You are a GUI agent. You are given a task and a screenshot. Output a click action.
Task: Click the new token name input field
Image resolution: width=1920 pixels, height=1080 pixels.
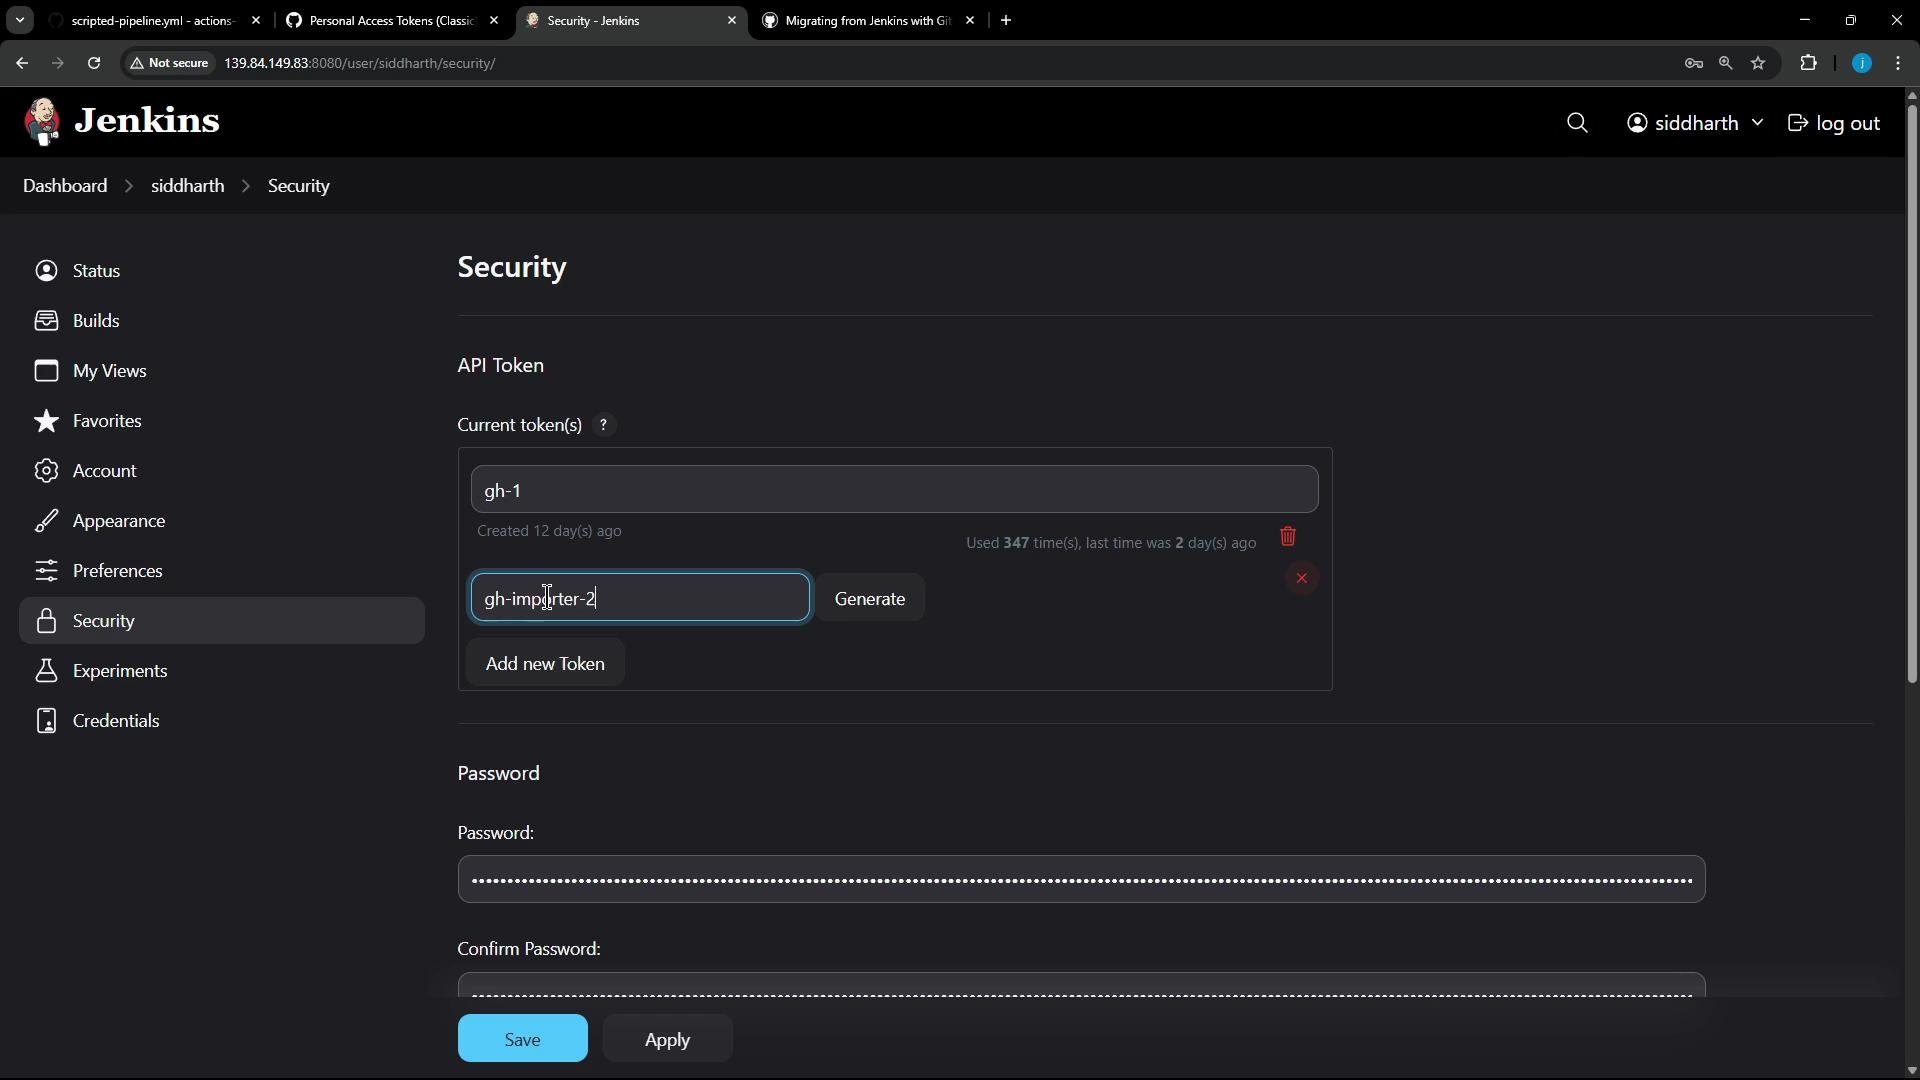coord(640,598)
